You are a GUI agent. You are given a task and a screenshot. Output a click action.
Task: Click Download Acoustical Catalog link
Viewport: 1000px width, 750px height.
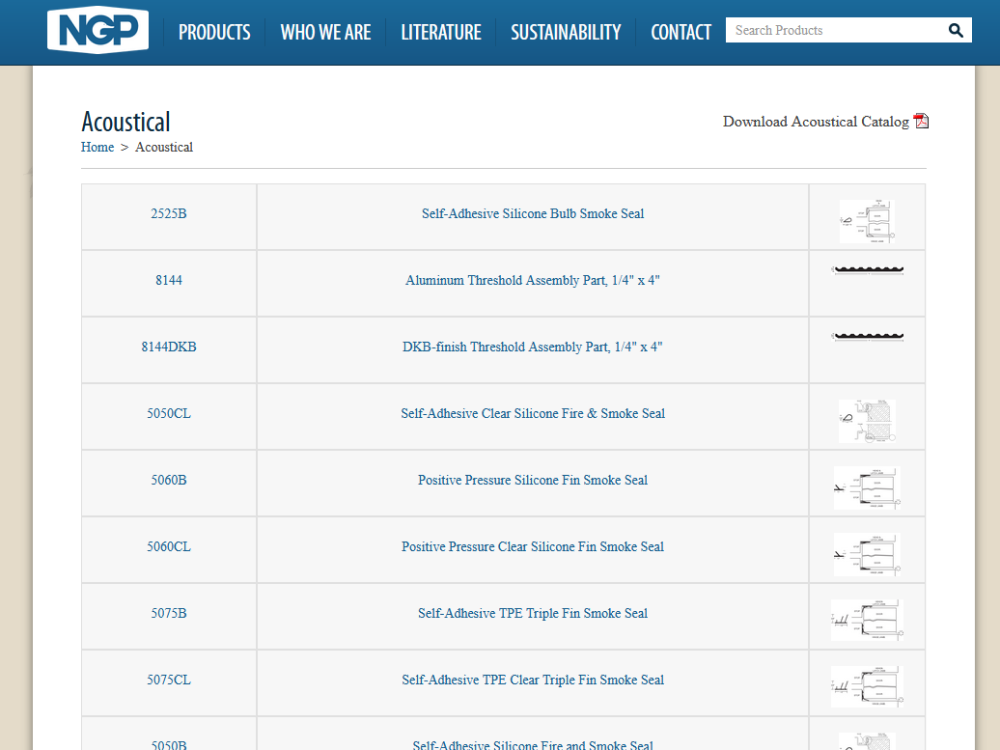(x=816, y=121)
